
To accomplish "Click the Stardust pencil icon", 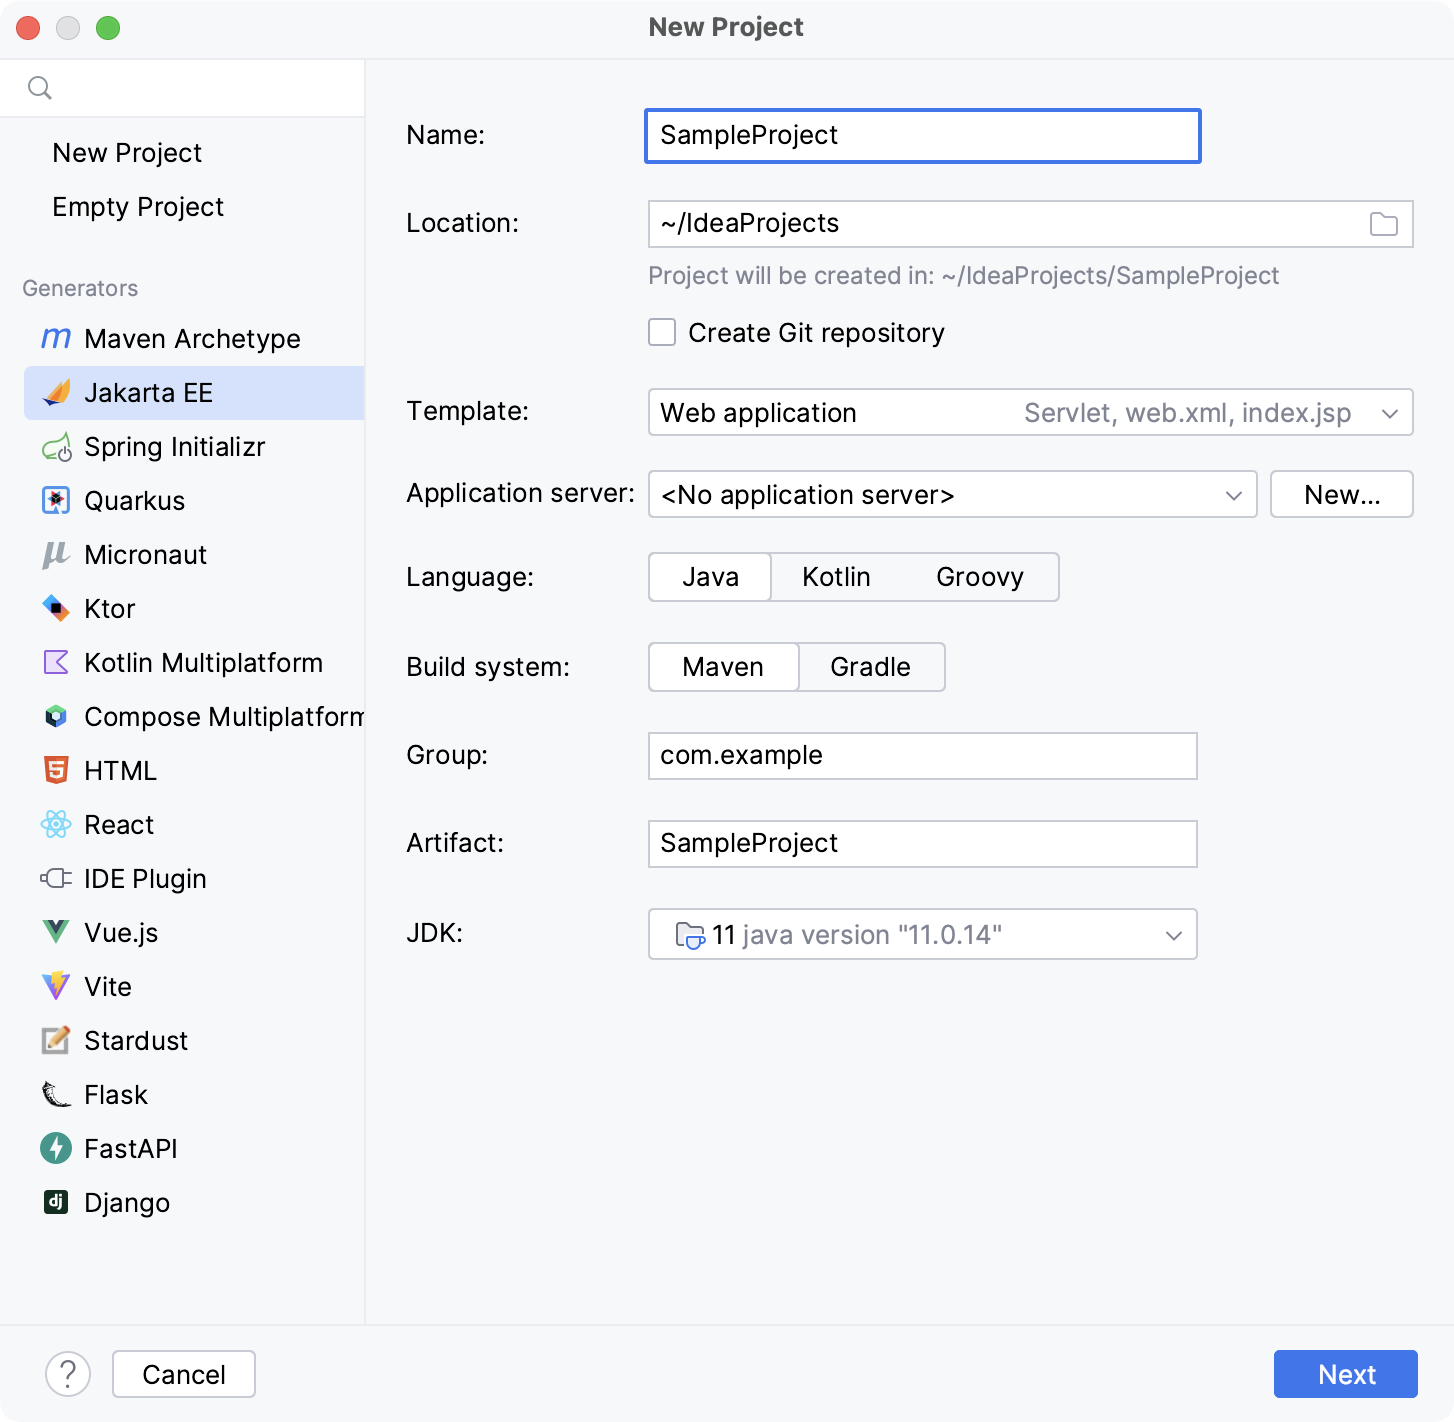I will point(56,1040).
